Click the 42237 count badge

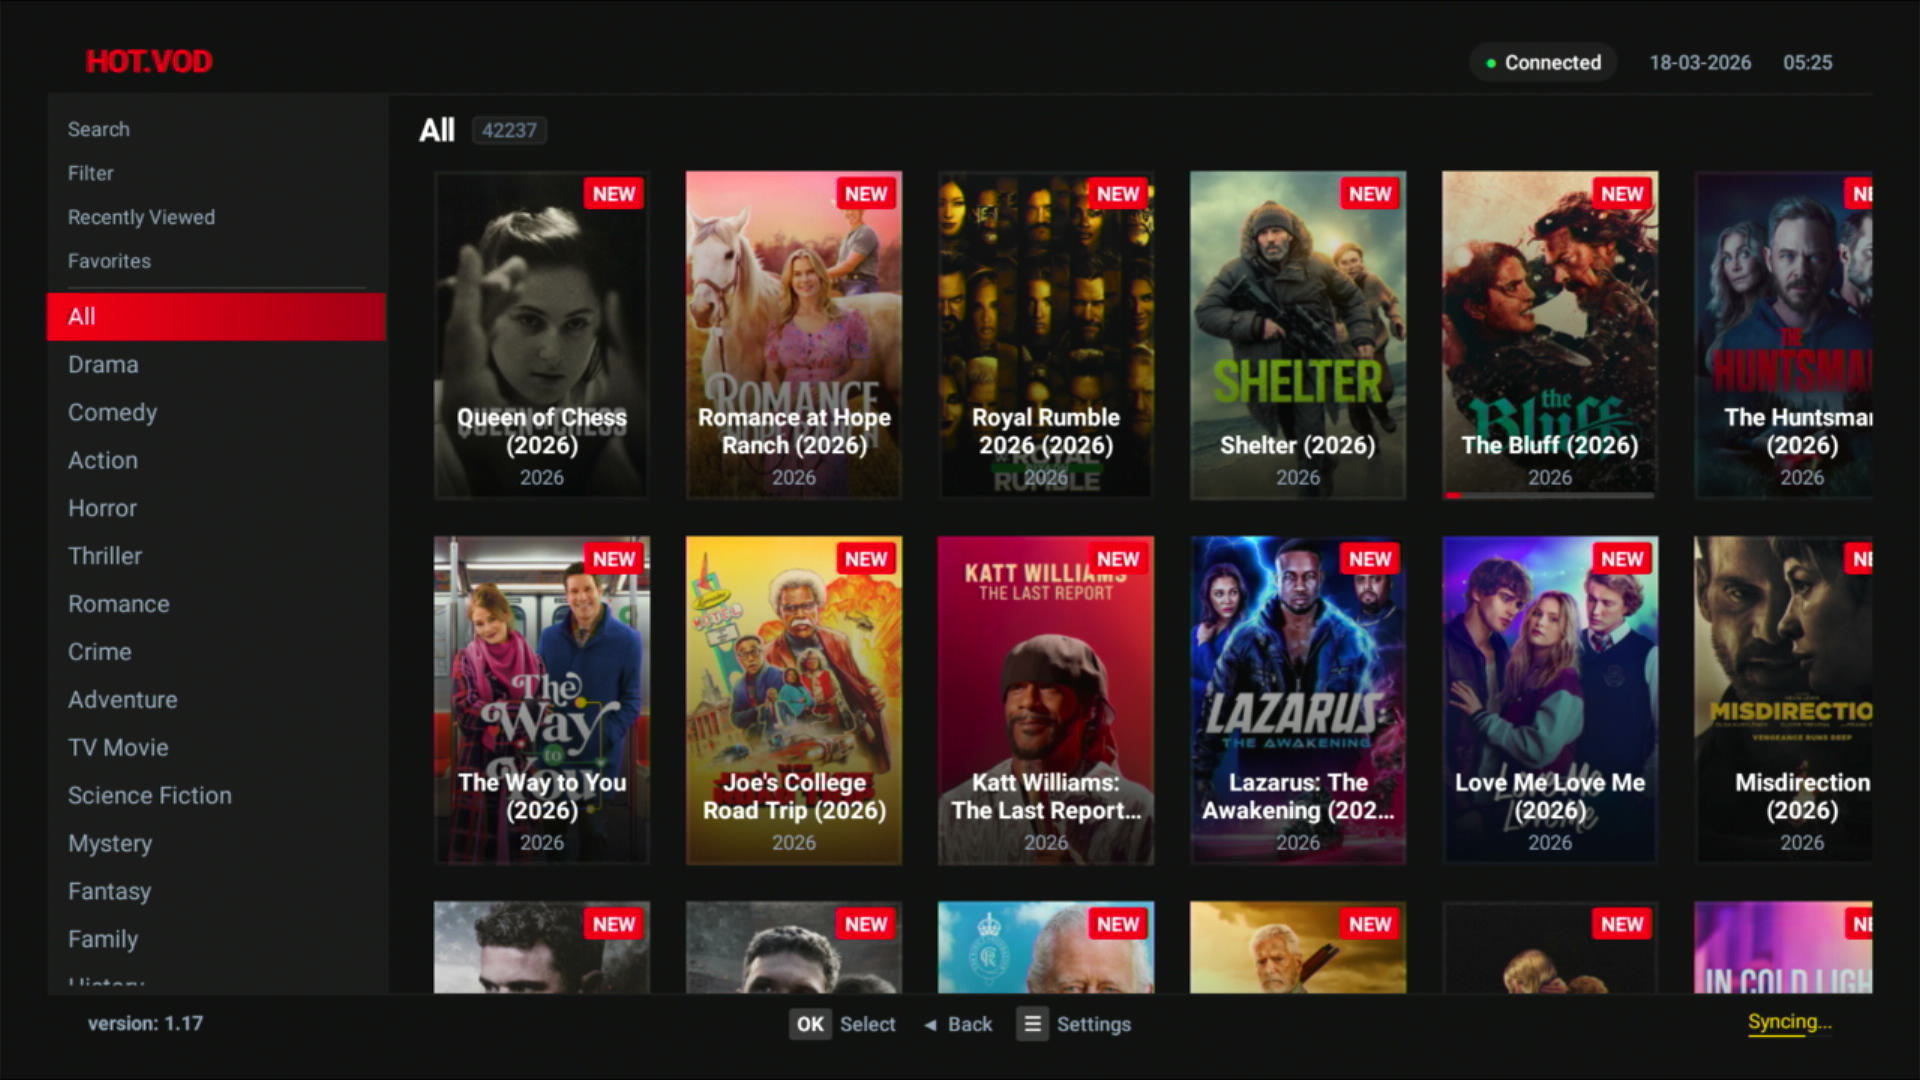pyautogui.click(x=509, y=130)
